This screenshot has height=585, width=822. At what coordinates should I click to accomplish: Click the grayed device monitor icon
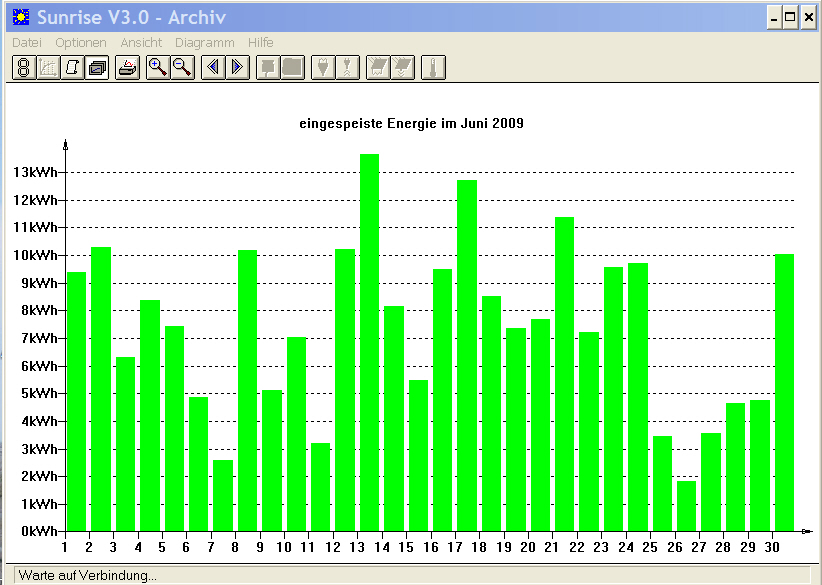pos(268,68)
